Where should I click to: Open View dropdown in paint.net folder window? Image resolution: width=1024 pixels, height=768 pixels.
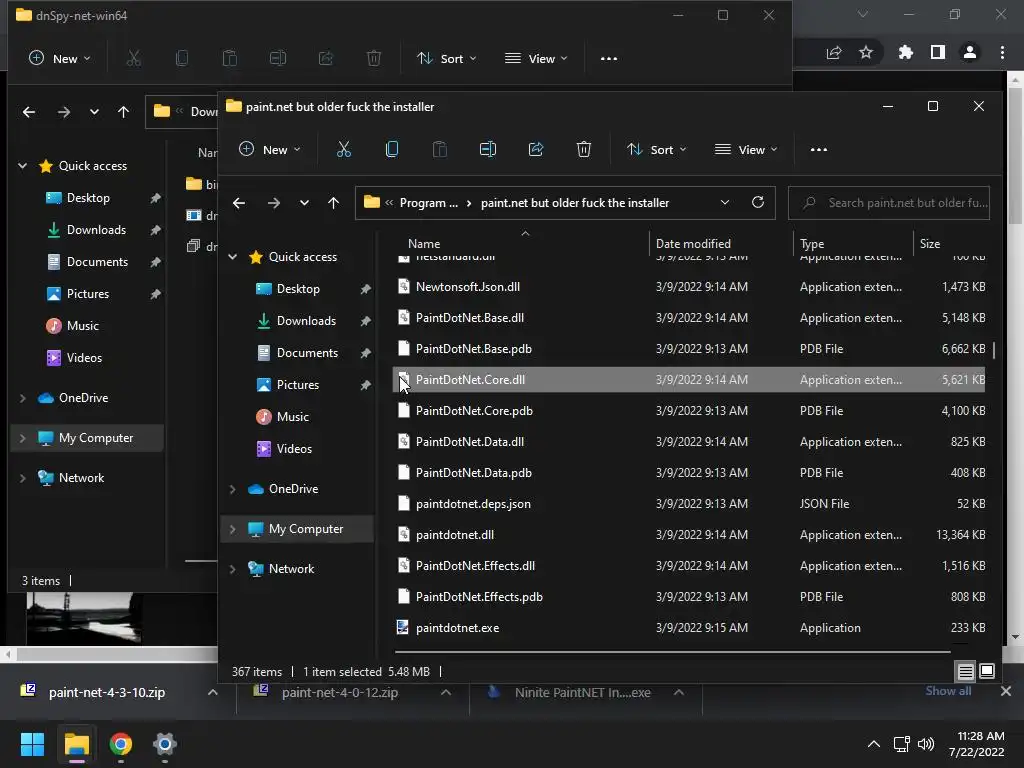click(746, 150)
